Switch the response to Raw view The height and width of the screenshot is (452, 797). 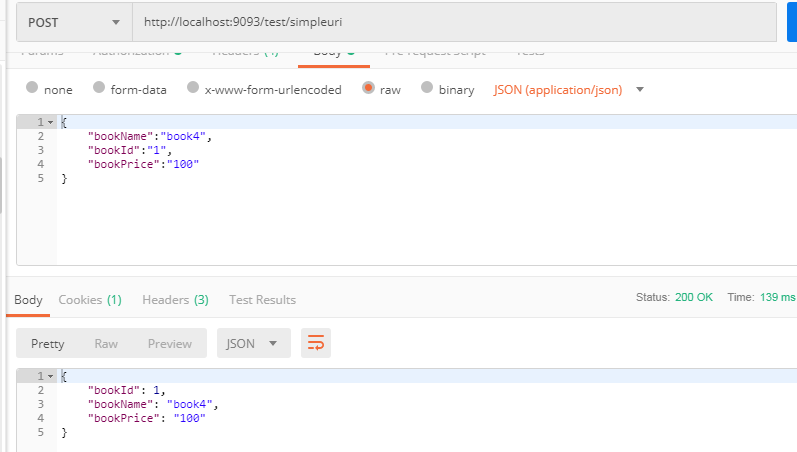[106, 343]
